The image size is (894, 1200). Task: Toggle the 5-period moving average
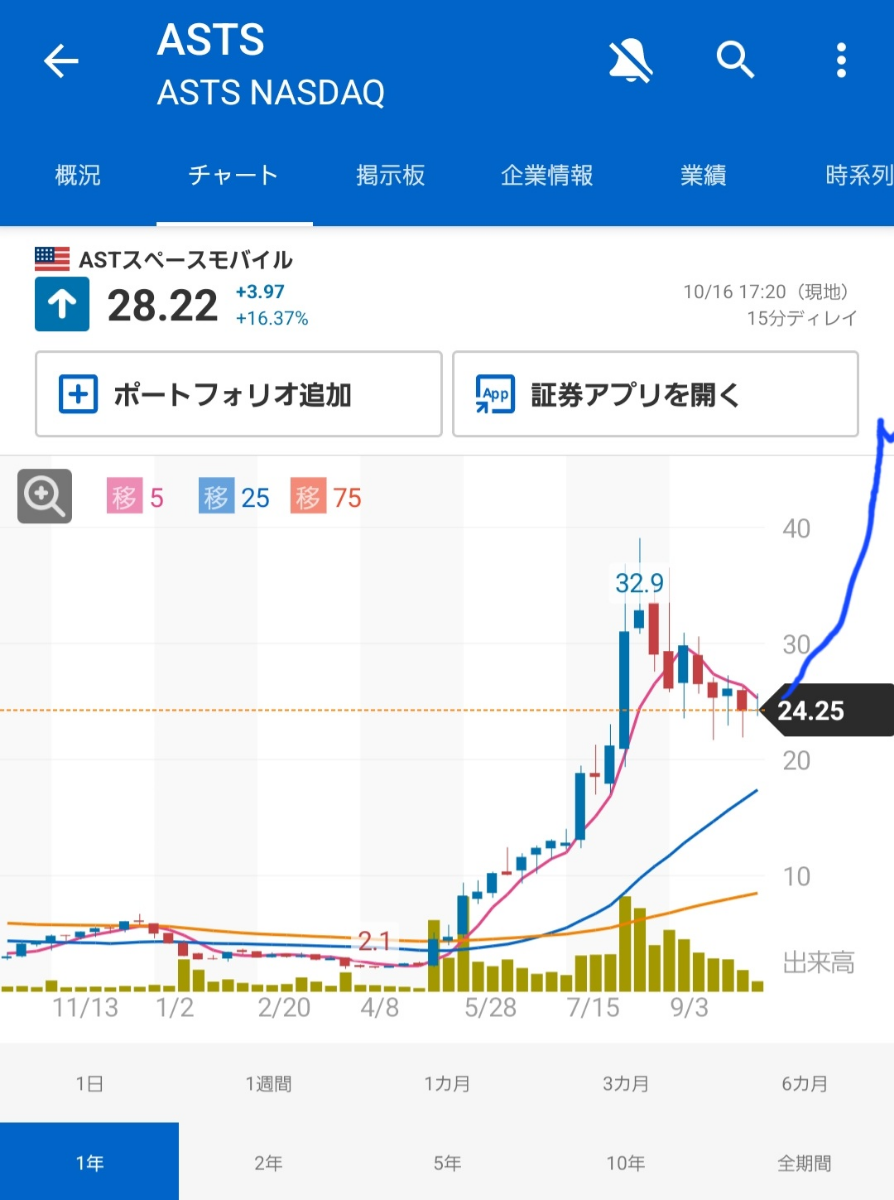point(135,497)
